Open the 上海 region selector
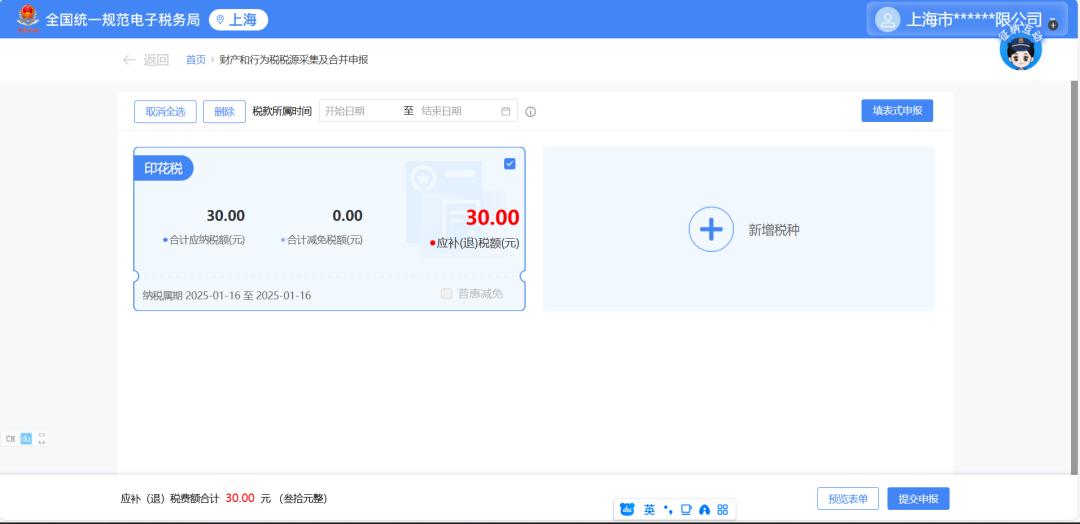Screen dimensions: 1080x524 (238, 20)
